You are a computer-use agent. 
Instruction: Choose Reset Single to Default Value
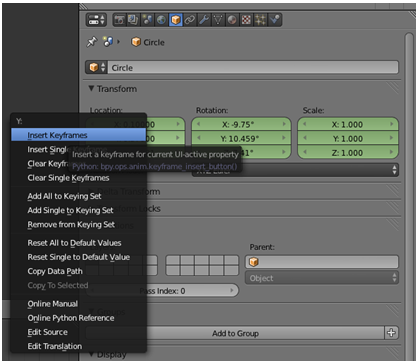[x=79, y=257]
